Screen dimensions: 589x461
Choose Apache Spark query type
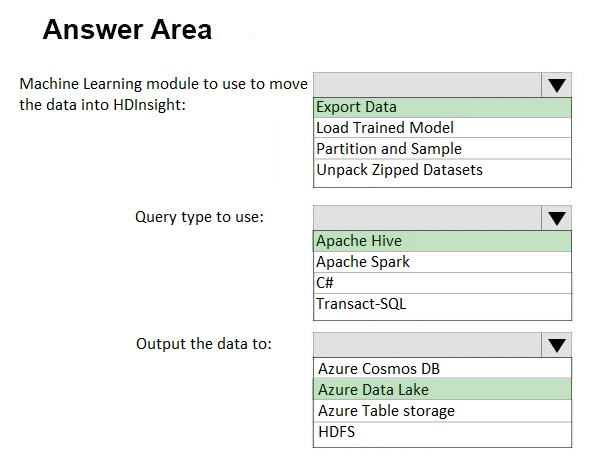[442, 262]
